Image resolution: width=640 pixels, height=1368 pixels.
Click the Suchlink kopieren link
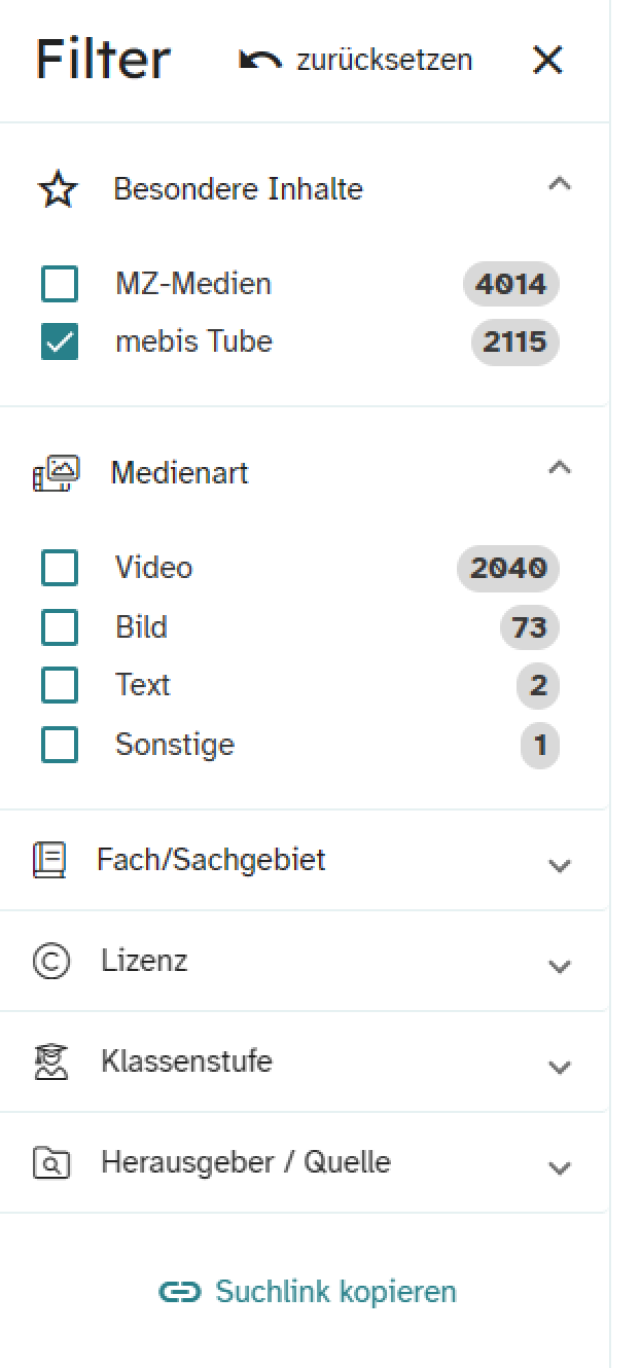click(x=336, y=1292)
